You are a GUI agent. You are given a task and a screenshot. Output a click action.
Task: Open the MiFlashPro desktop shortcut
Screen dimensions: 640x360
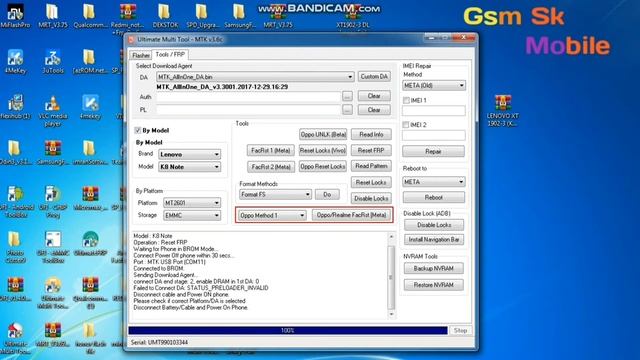pos(15,16)
